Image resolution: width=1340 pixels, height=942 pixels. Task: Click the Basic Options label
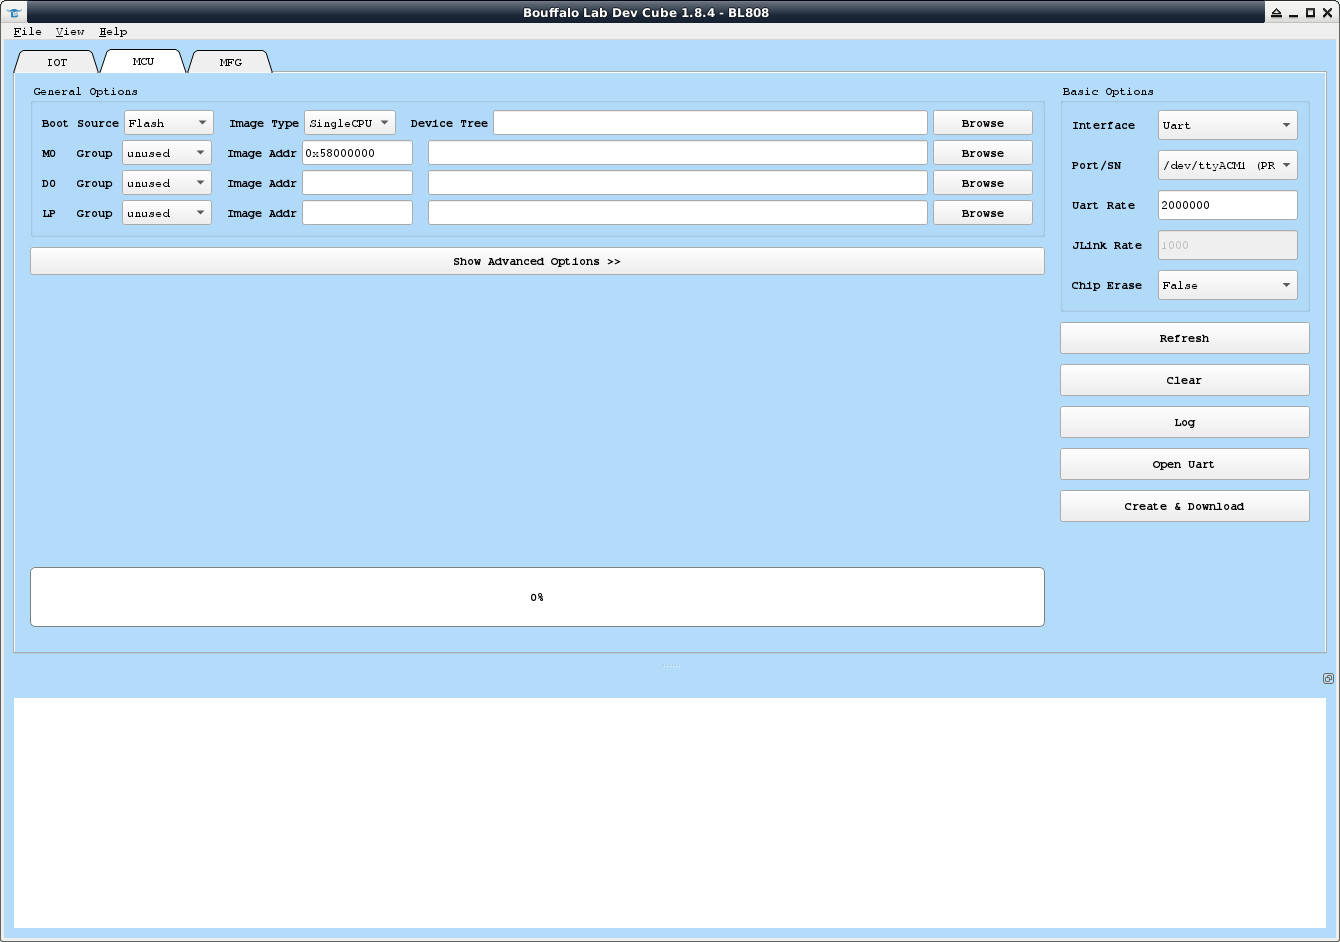coord(1108,92)
